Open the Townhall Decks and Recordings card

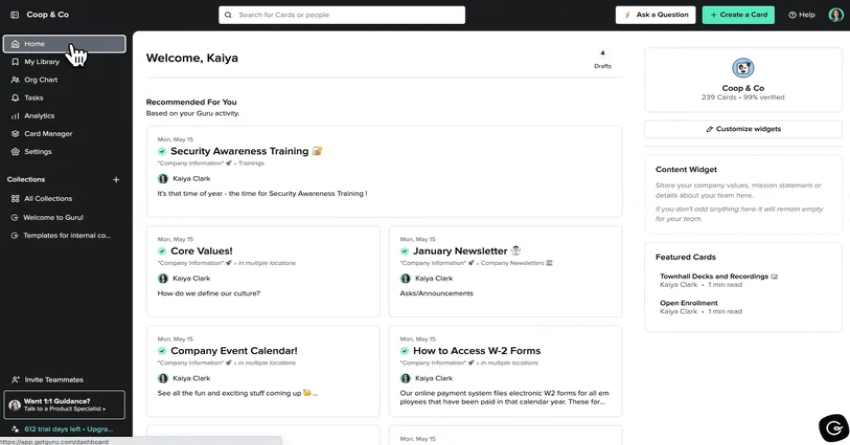[x=714, y=276]
